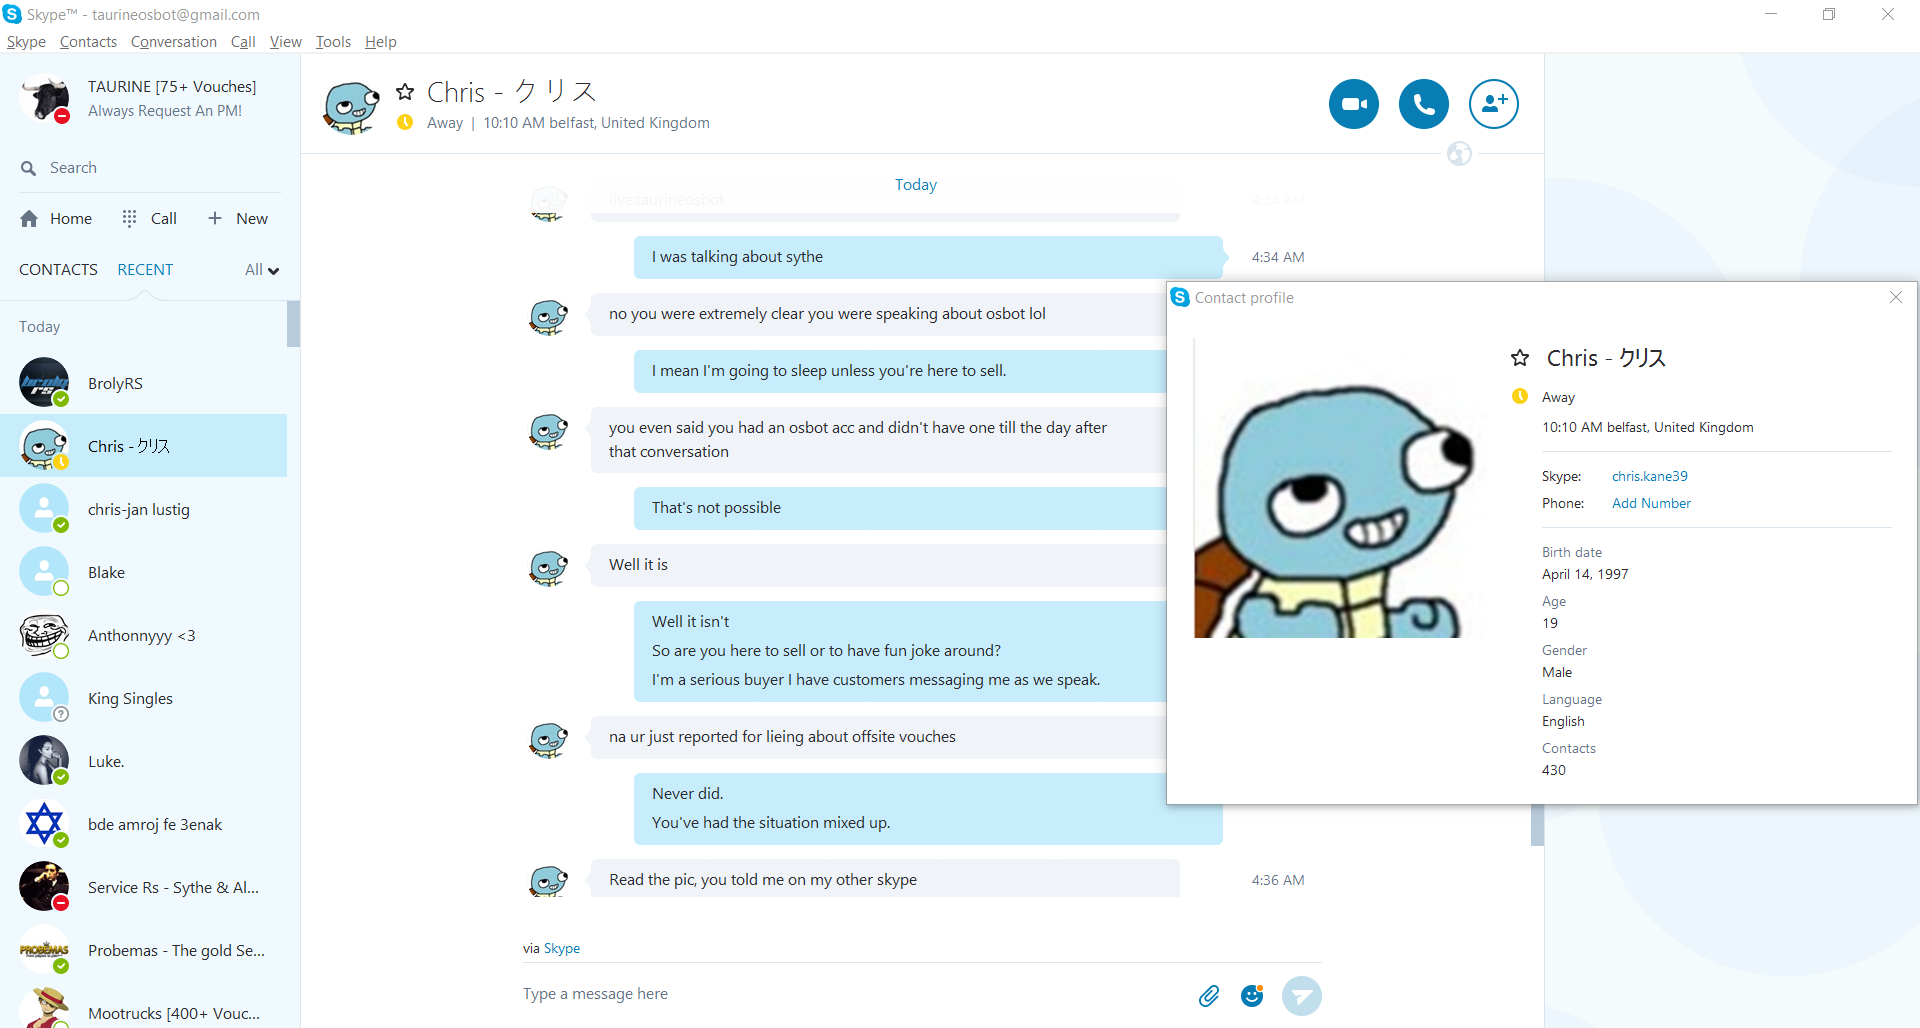Open the Blake conversation
This screenshot has height=1028, width=1920.
point(143,572)
